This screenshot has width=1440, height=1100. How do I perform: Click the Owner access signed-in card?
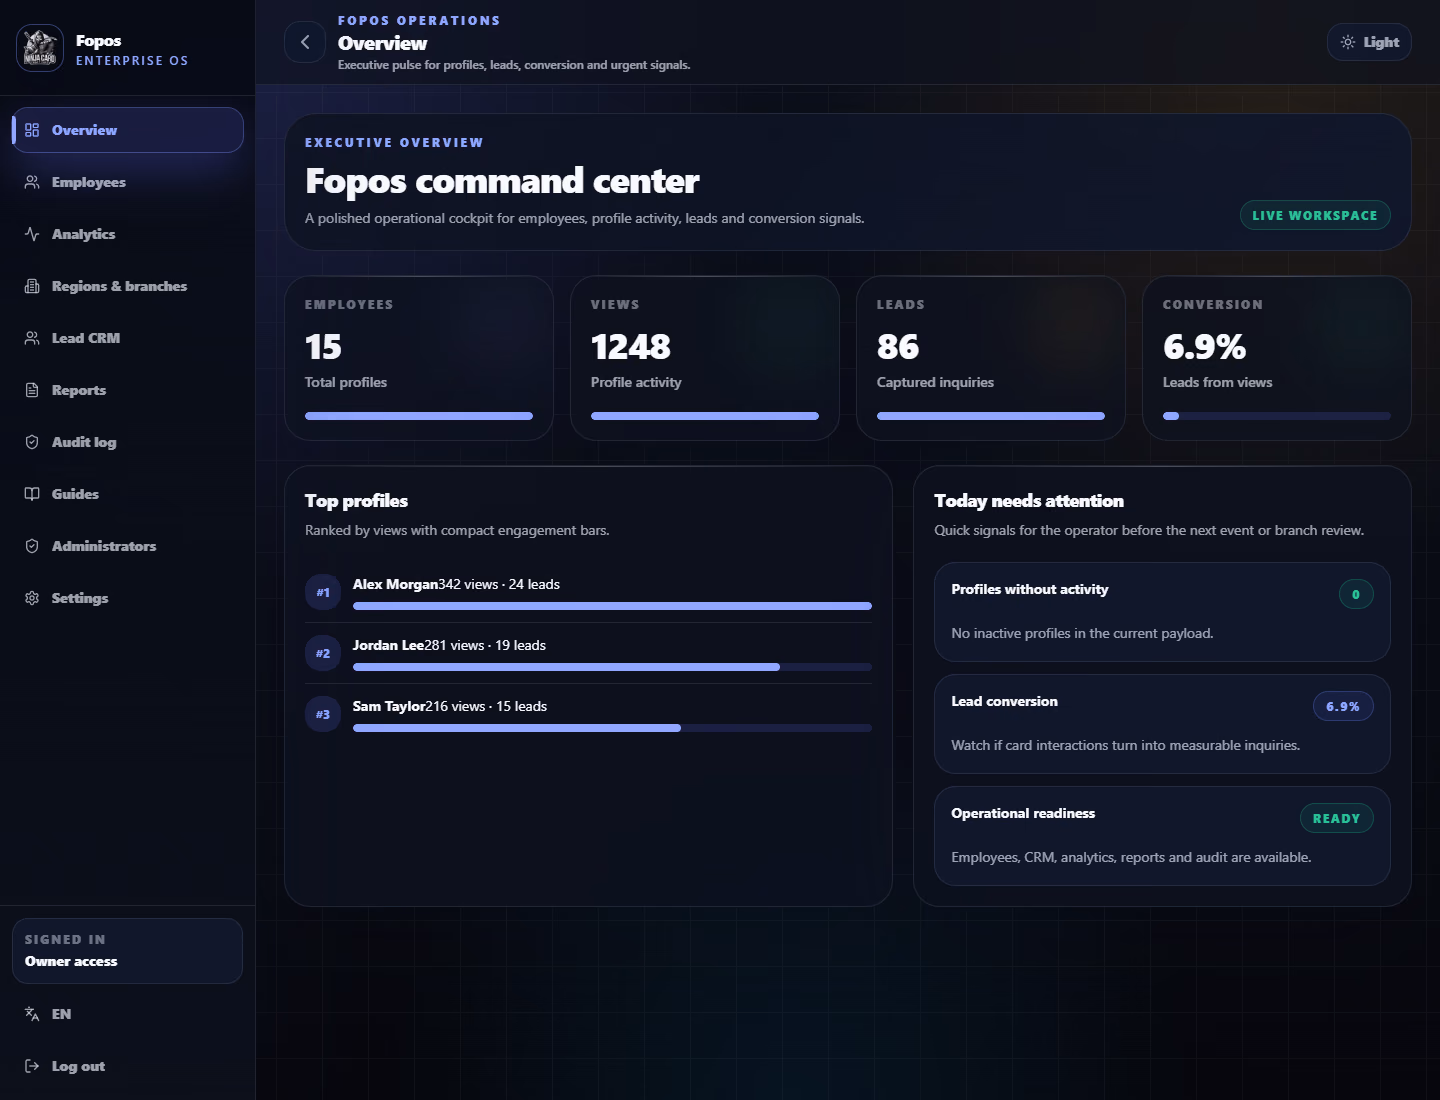(127, 951)
